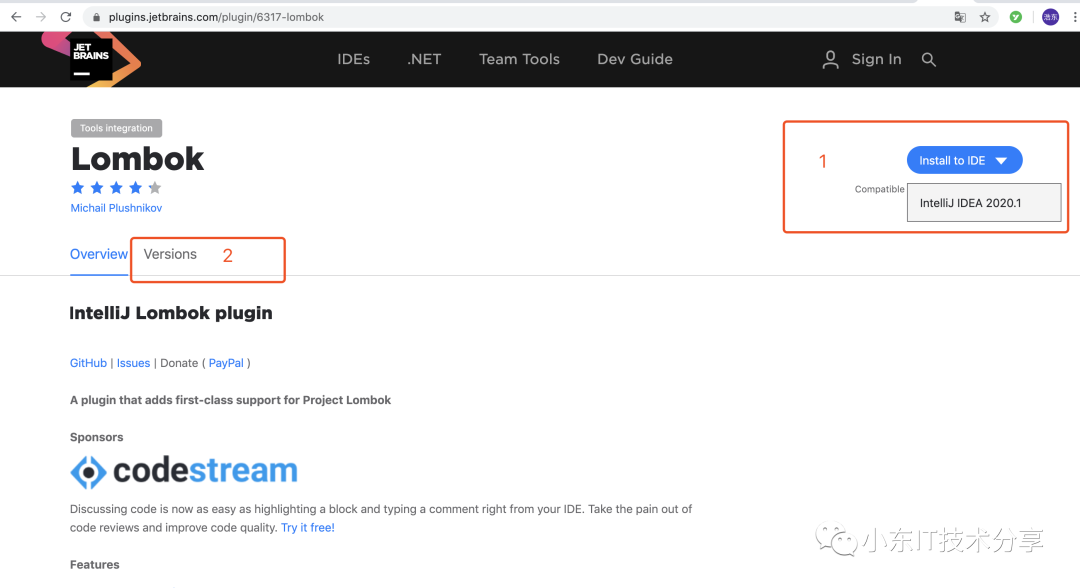The image size is (1080, 588).
Task: Click Sign In link
Action: (876, 59)
